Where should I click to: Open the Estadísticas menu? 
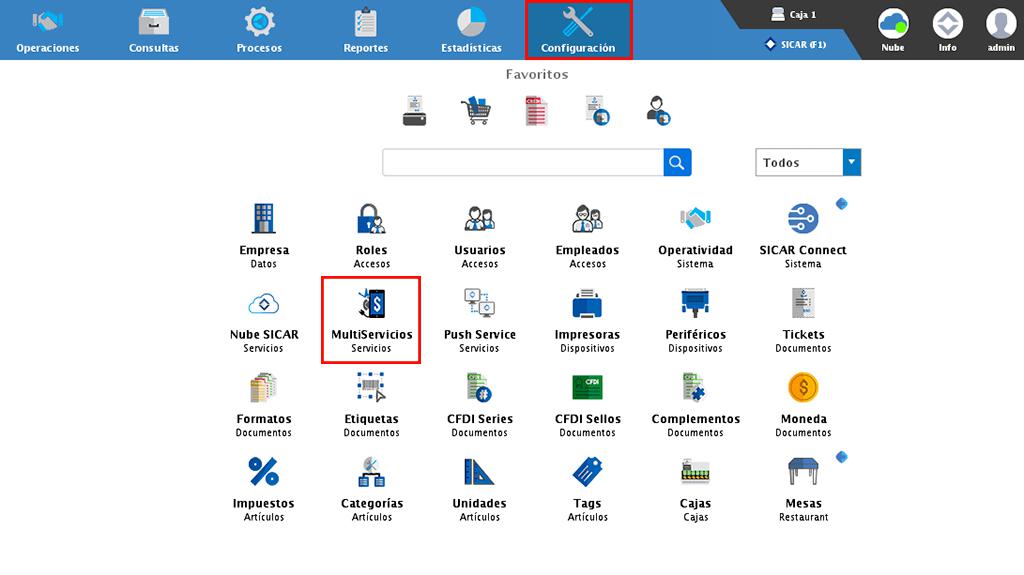(472, 30)
